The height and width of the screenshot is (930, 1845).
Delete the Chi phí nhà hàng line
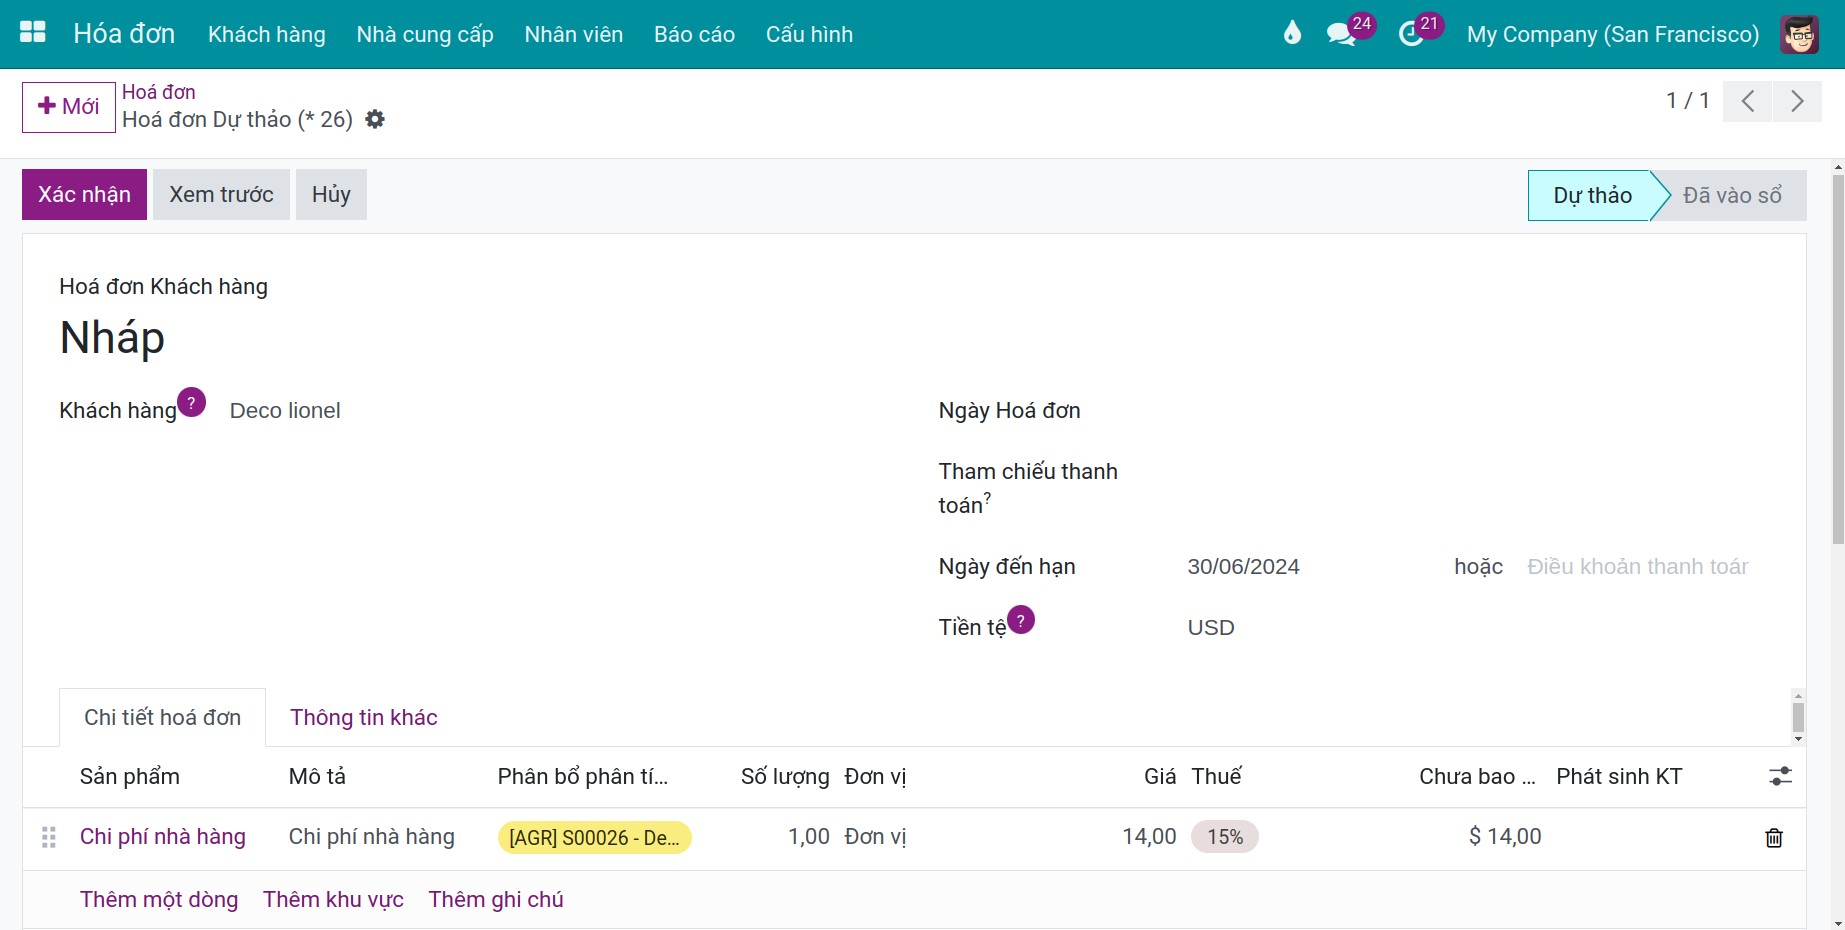[1774, 838]
